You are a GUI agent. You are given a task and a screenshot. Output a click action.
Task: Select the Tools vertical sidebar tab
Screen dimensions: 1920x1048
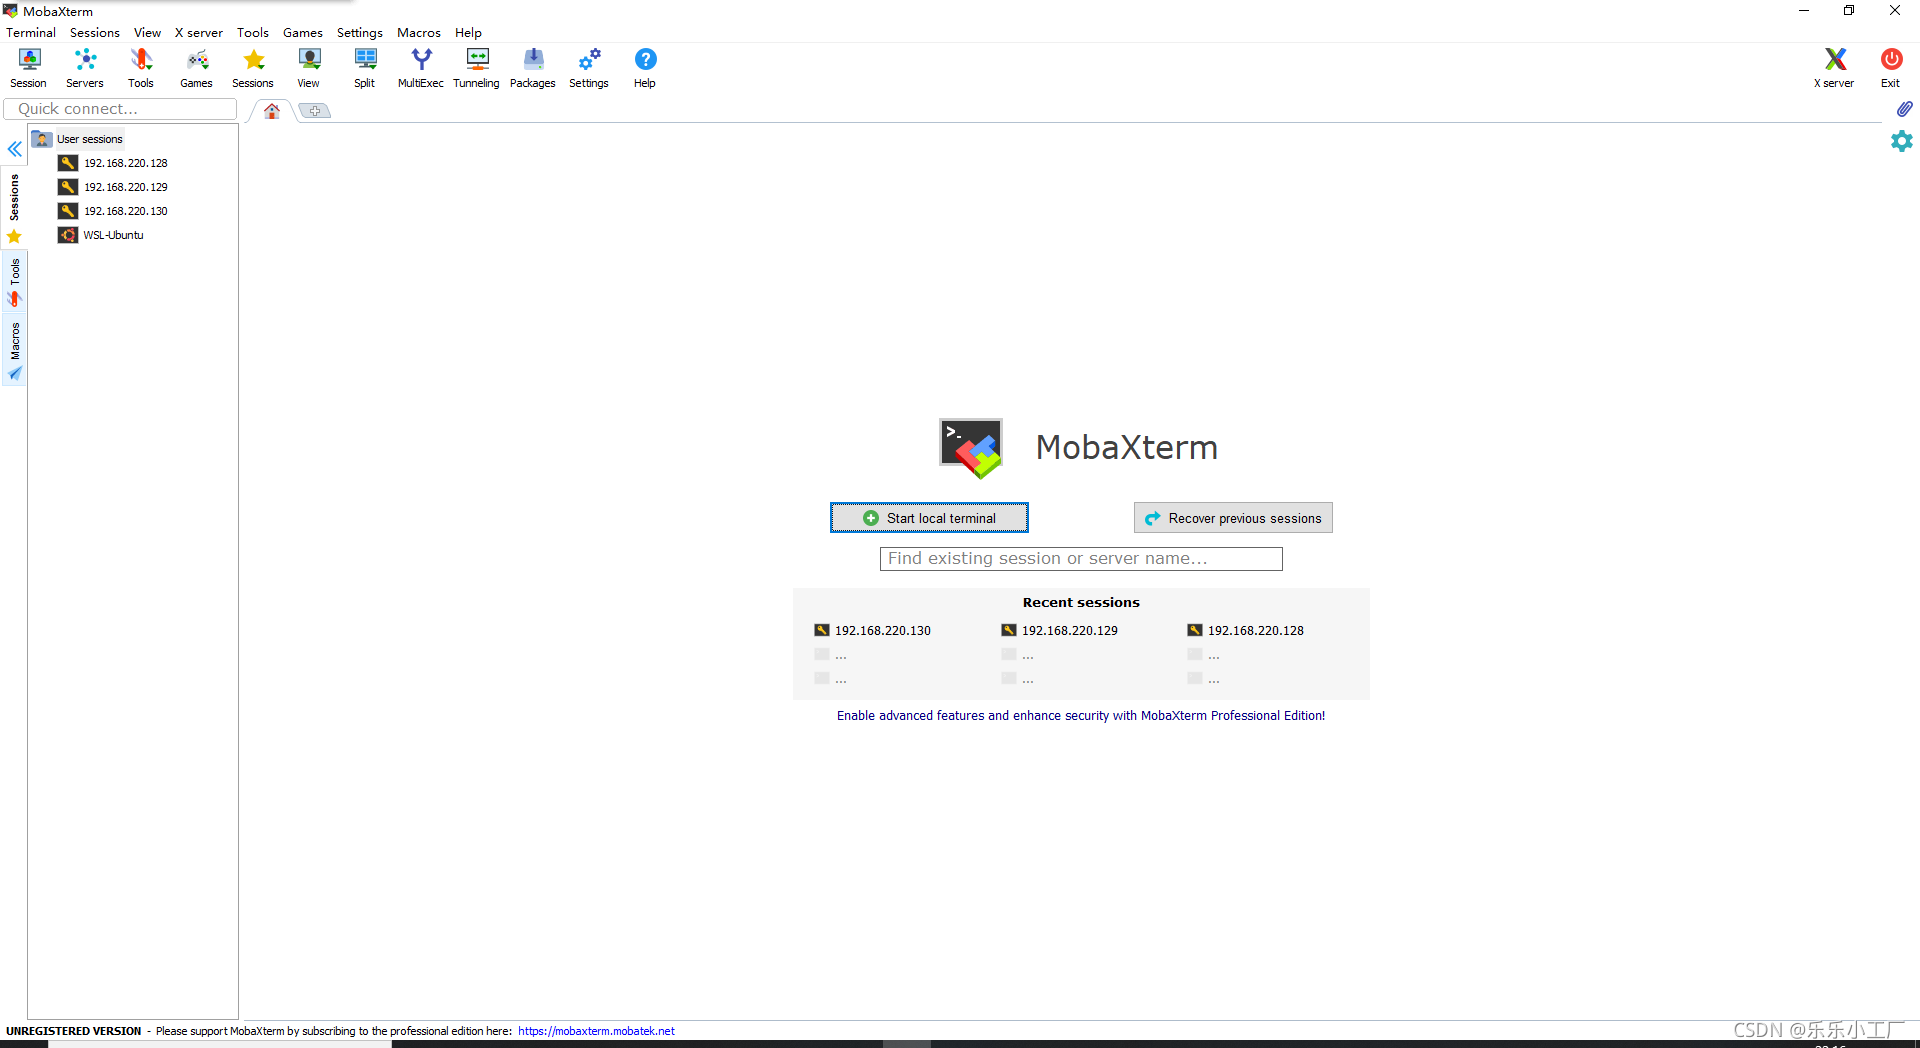pyautogui.click(x=14, y=282)
